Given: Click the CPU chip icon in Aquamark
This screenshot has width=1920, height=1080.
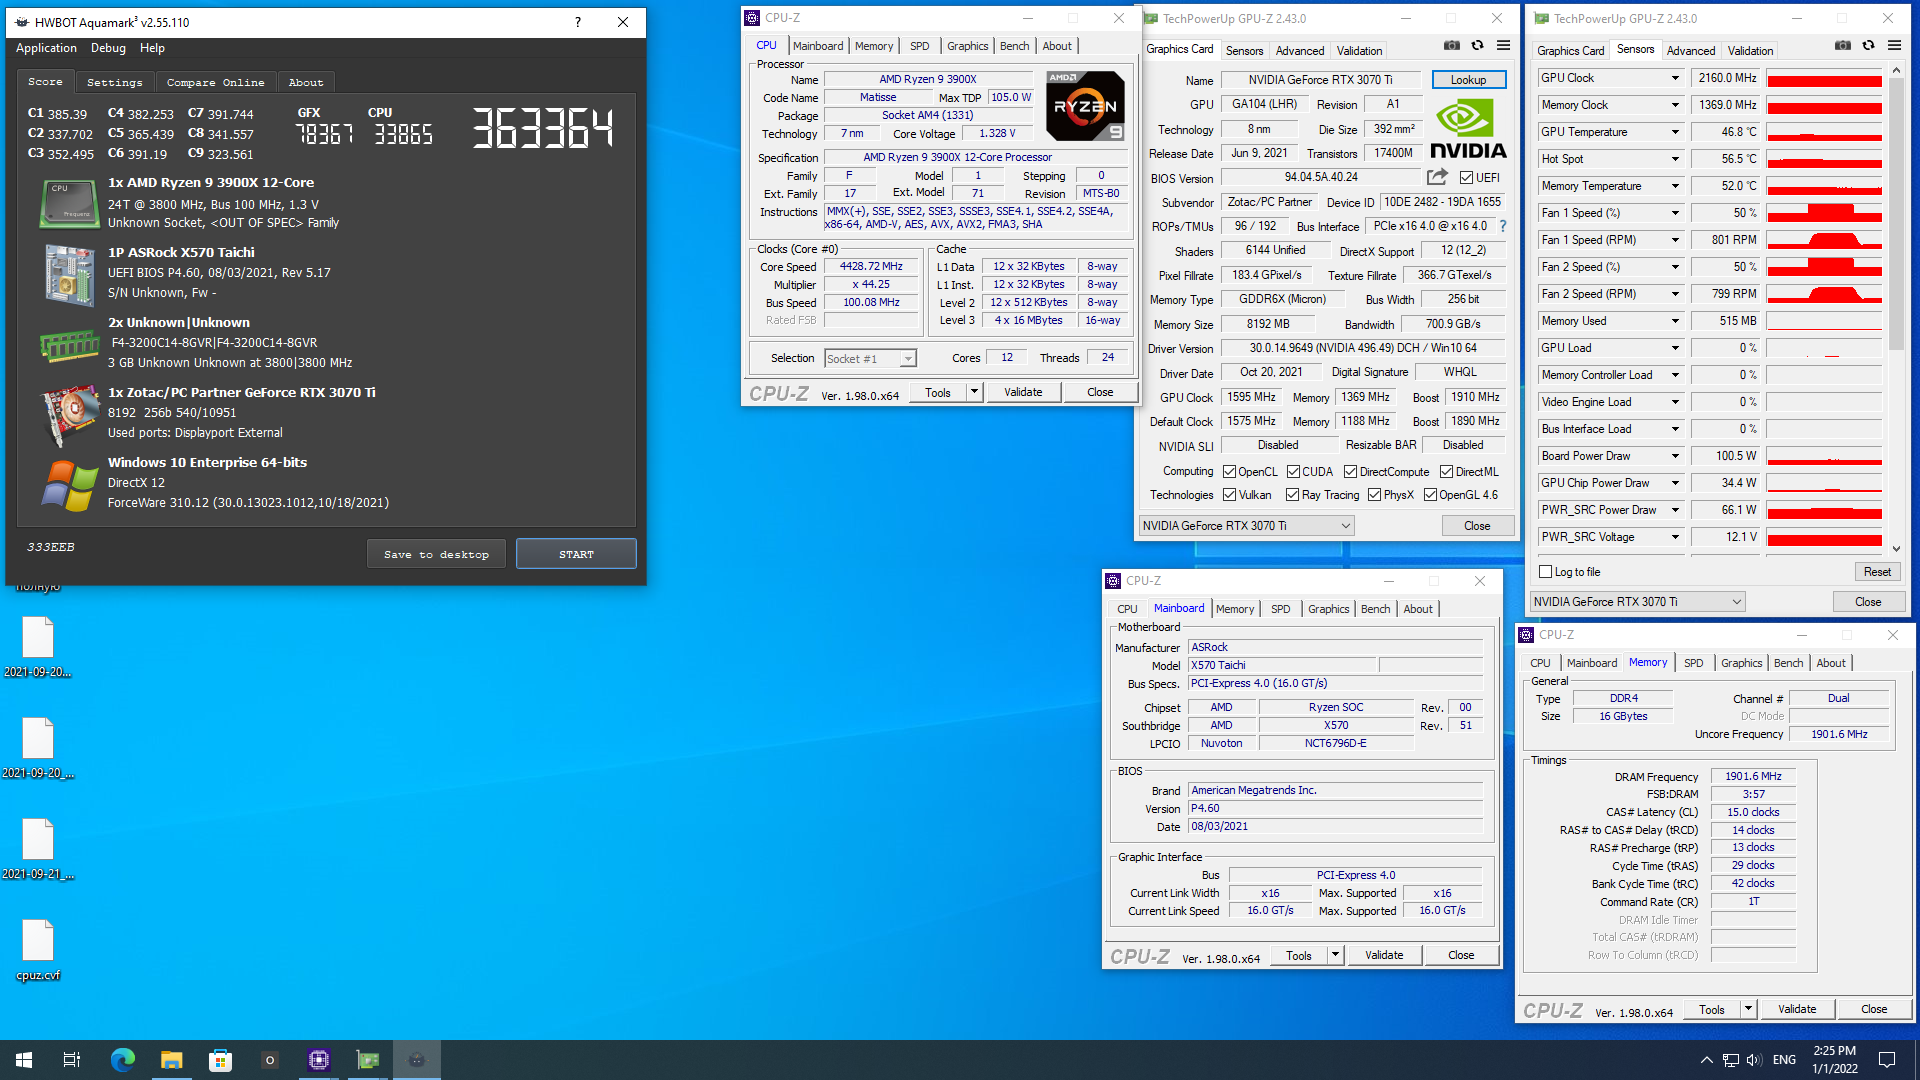Looking at the screenshot, I should click(x=69, y=203).
